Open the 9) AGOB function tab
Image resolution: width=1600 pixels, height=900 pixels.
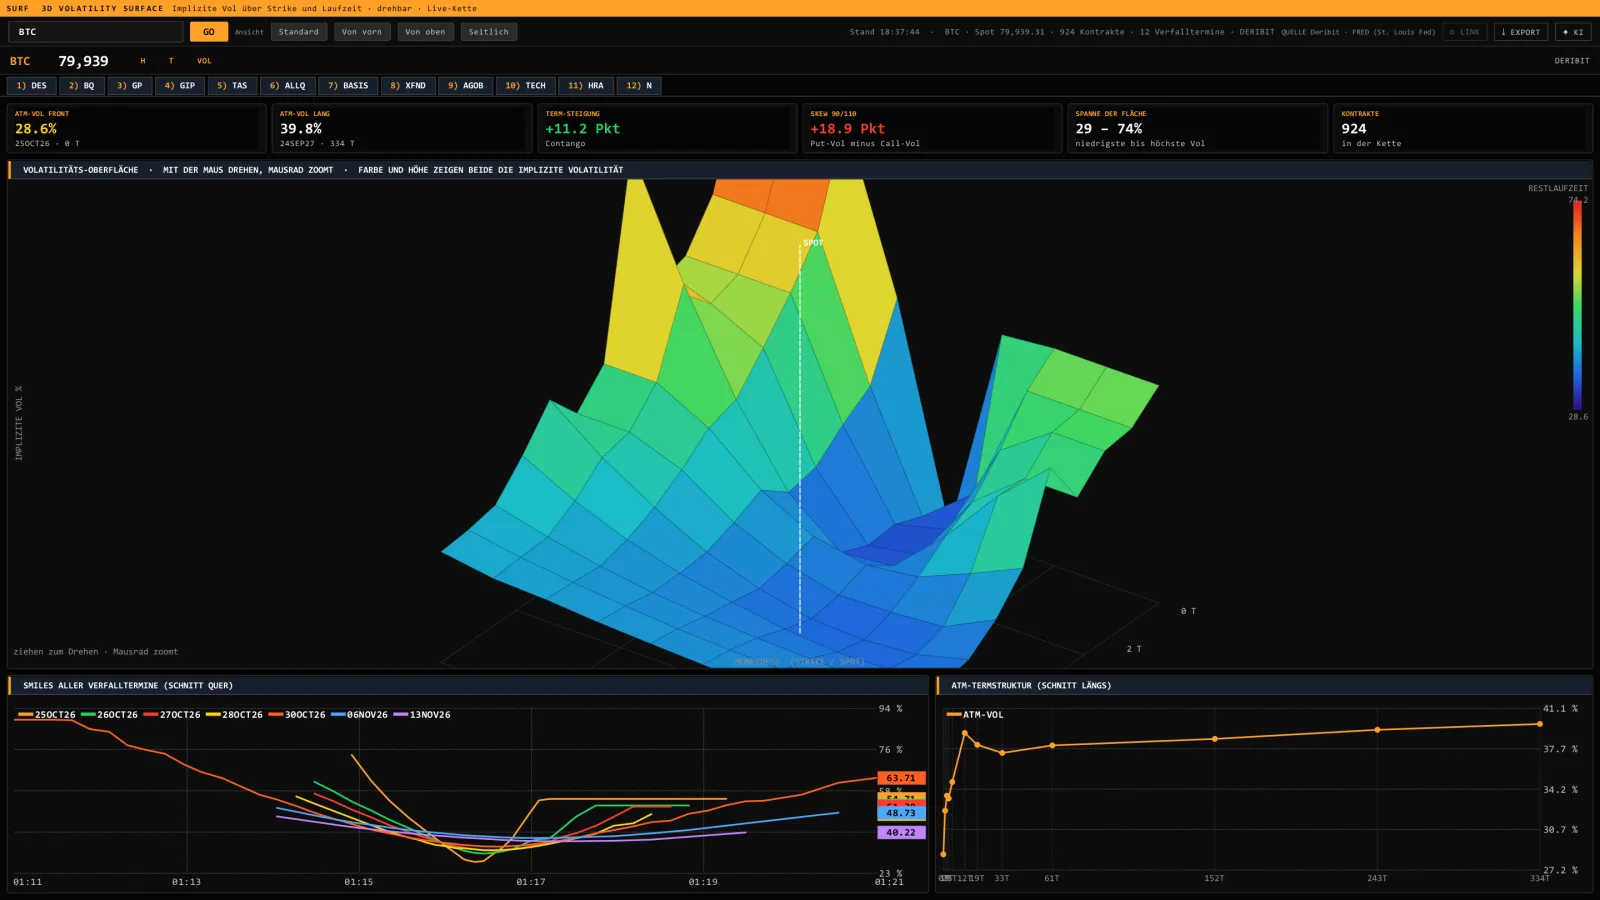coord(466,86)
